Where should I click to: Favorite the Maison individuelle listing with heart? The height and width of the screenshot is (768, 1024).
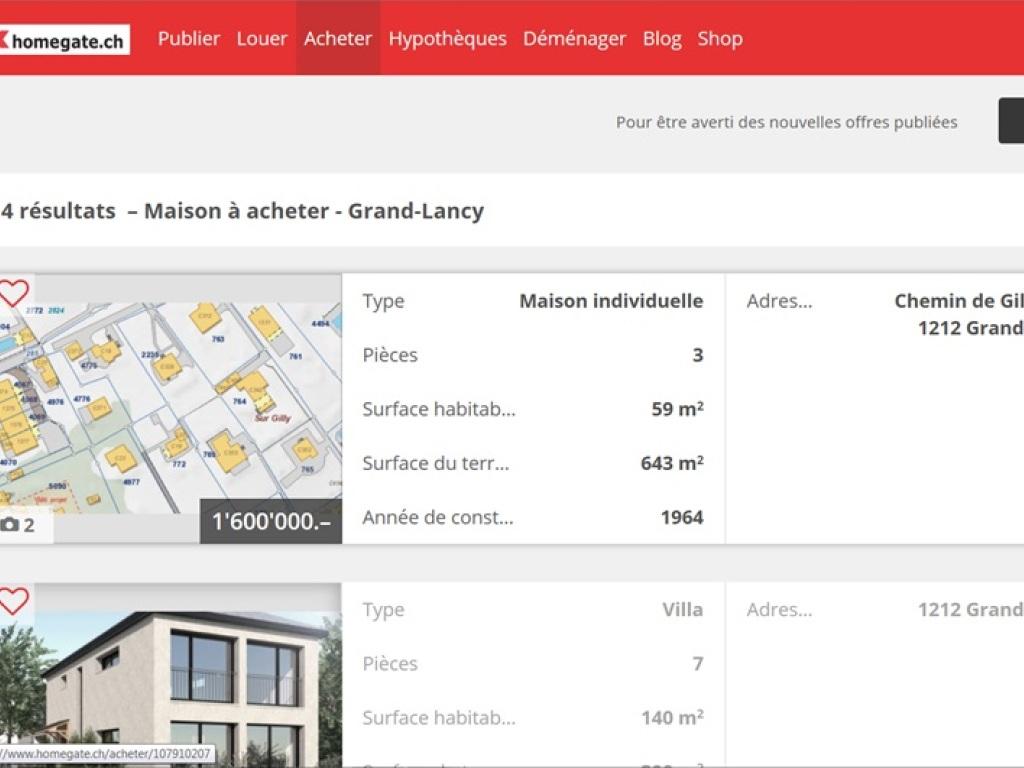(x=14, y=293)
